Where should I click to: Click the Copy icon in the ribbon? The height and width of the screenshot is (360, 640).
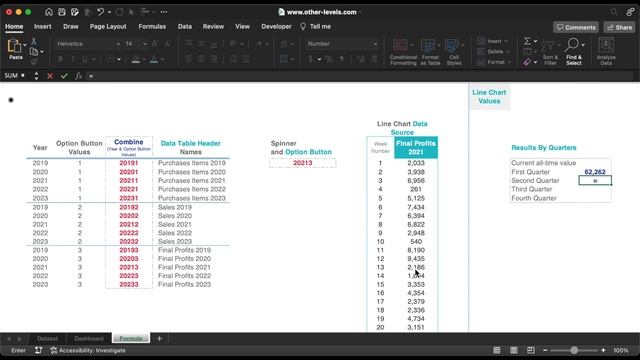pos(34,52)
